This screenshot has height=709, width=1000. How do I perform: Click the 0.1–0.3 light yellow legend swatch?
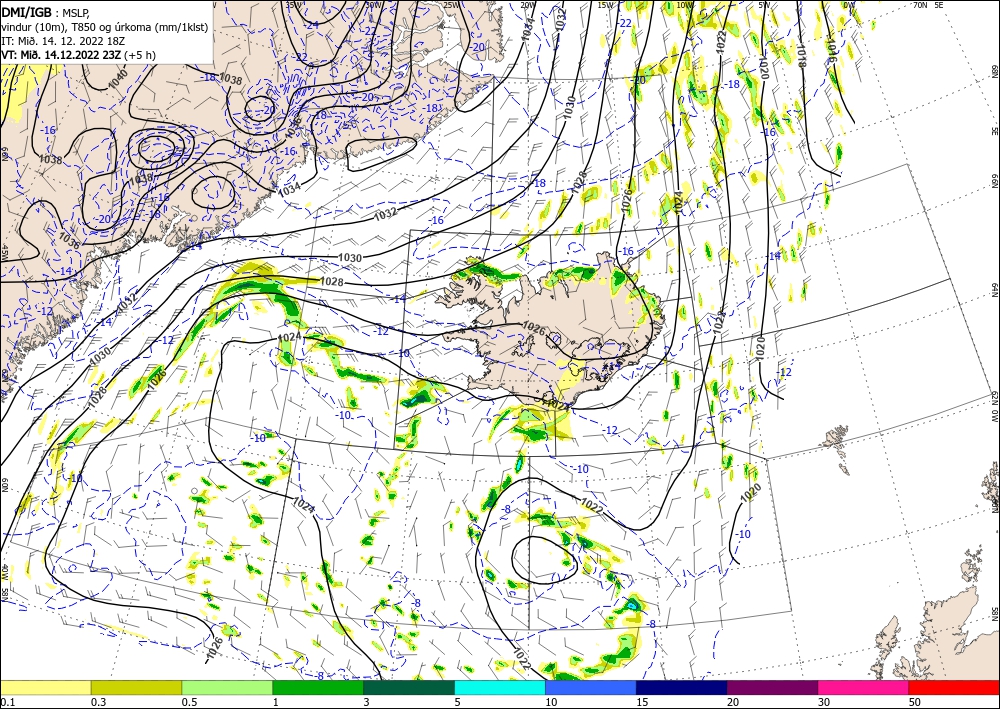(x=45, y=687)
